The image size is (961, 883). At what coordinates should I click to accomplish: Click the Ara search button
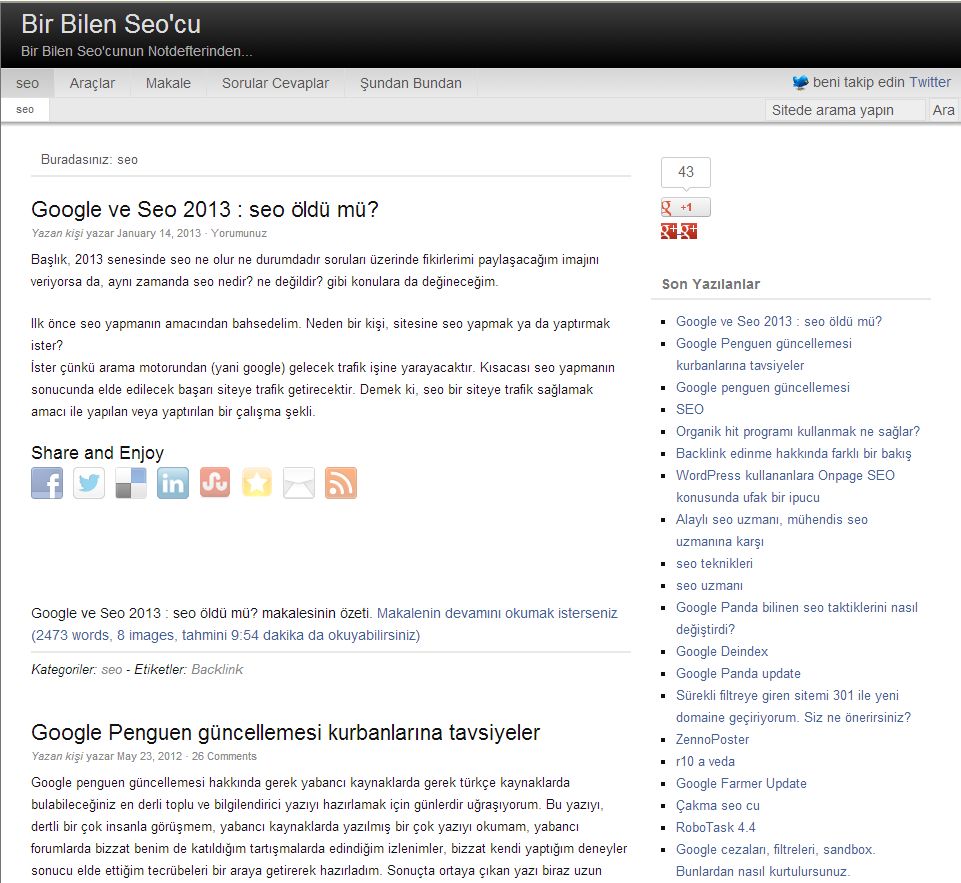[x=943, y=110]
